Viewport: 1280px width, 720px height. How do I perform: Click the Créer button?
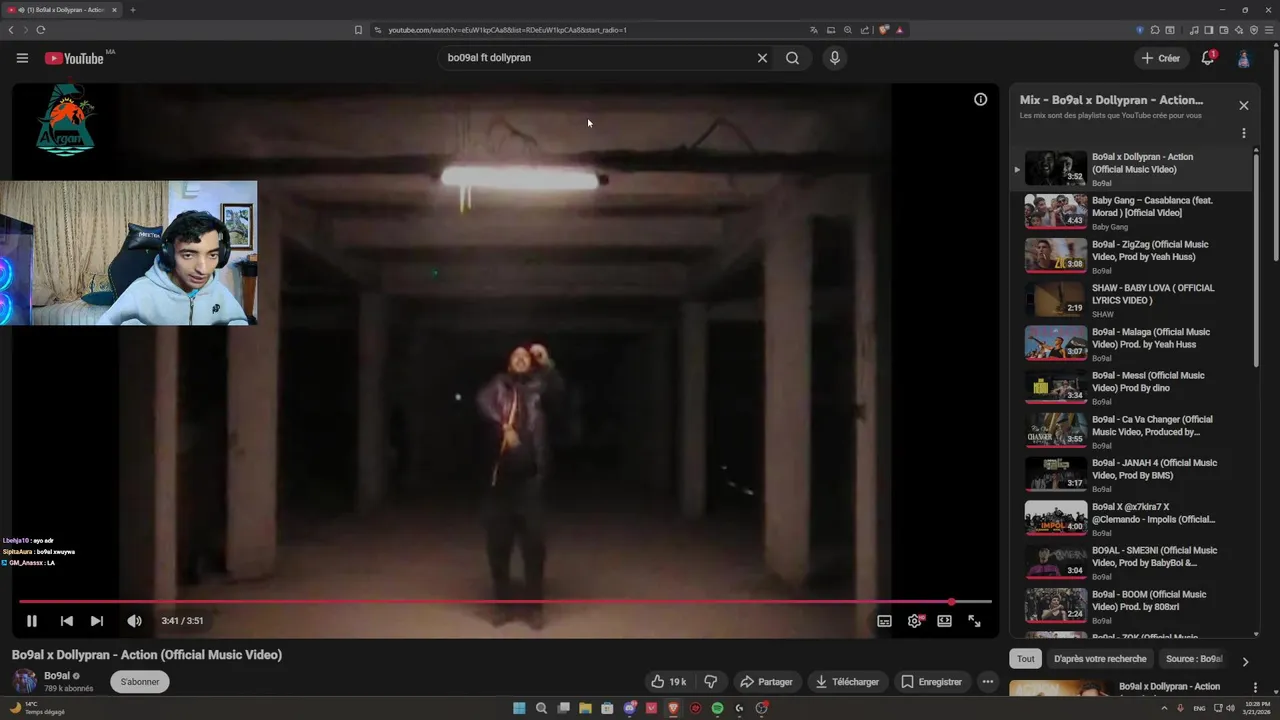coord(1161,58)
